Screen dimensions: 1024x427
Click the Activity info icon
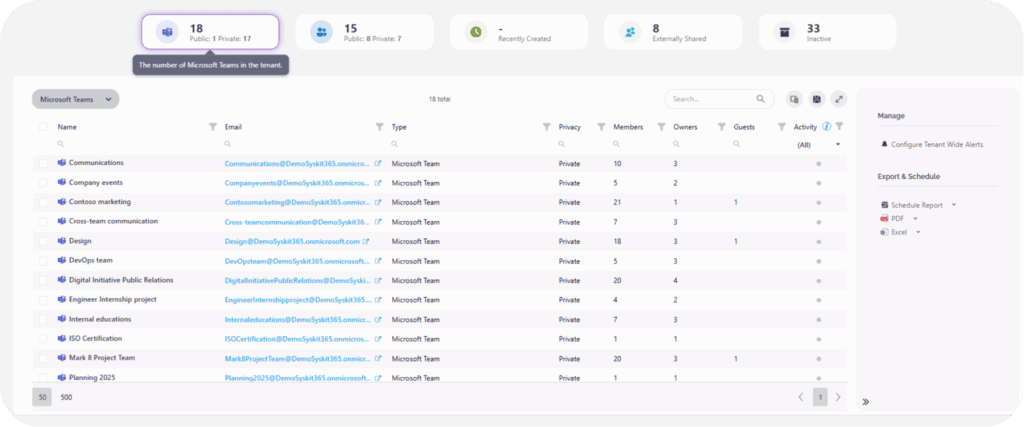click(x=827, y=127)
